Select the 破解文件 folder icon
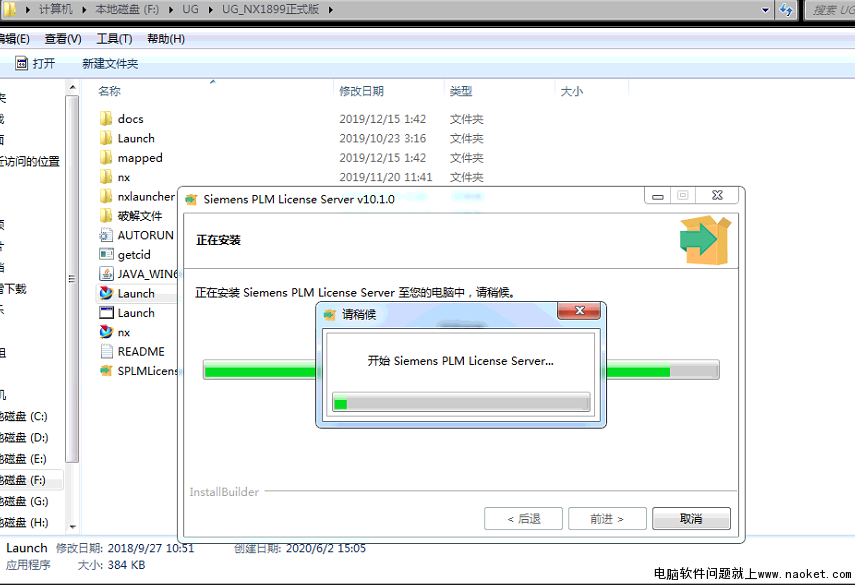The image size is (855, 585). coord(106,216)
